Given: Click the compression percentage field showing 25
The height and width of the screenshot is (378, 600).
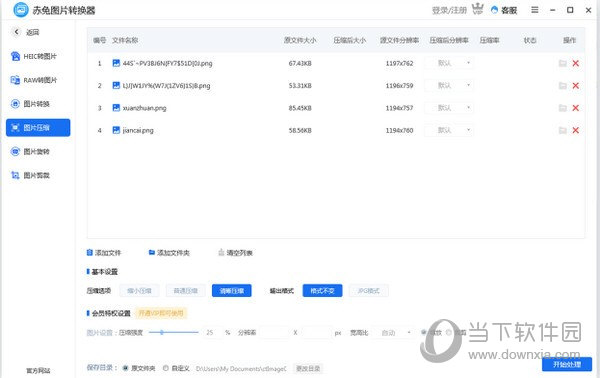Looking at the screenshot, I should pyautogui.click(x=212, y=333).
